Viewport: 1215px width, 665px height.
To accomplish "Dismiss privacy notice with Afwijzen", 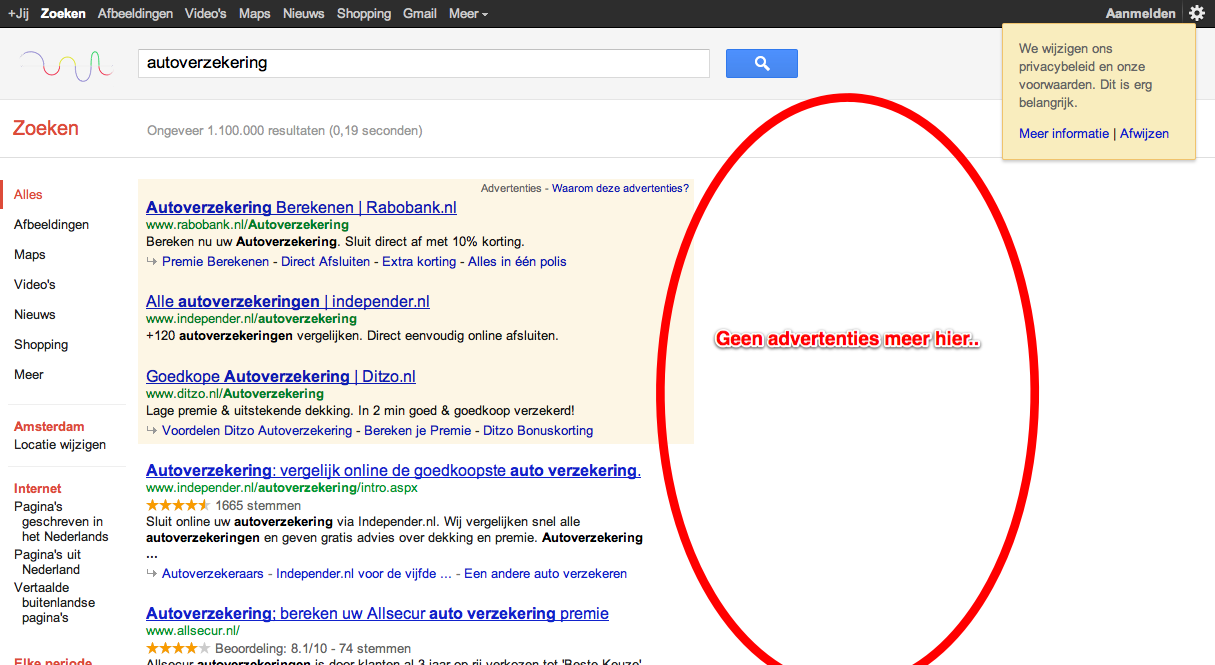I will 1144,133.
